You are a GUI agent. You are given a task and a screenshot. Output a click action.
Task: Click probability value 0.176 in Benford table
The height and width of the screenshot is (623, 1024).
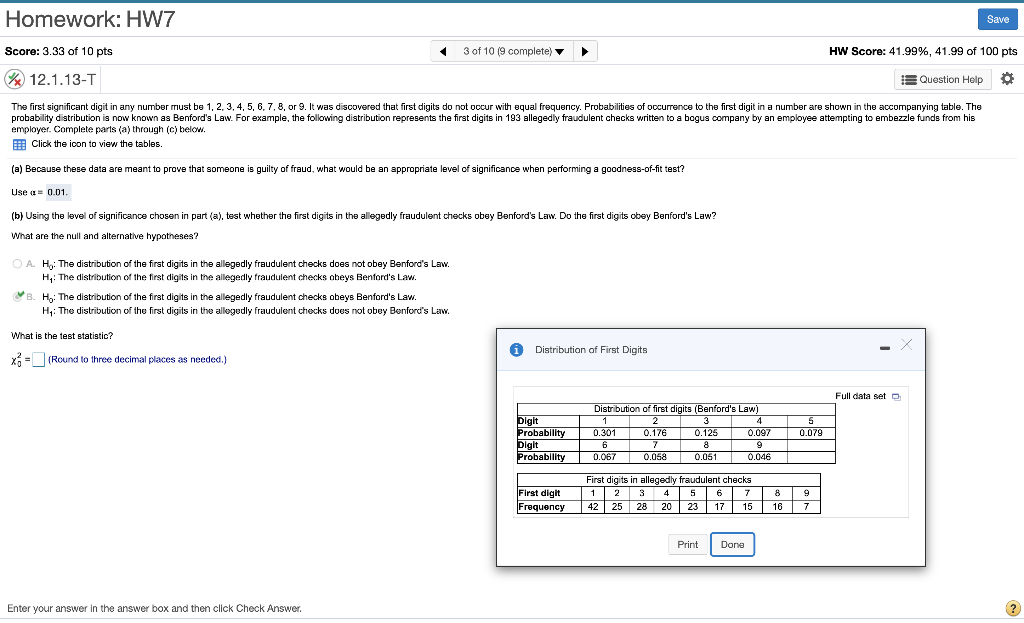(654, 433)
